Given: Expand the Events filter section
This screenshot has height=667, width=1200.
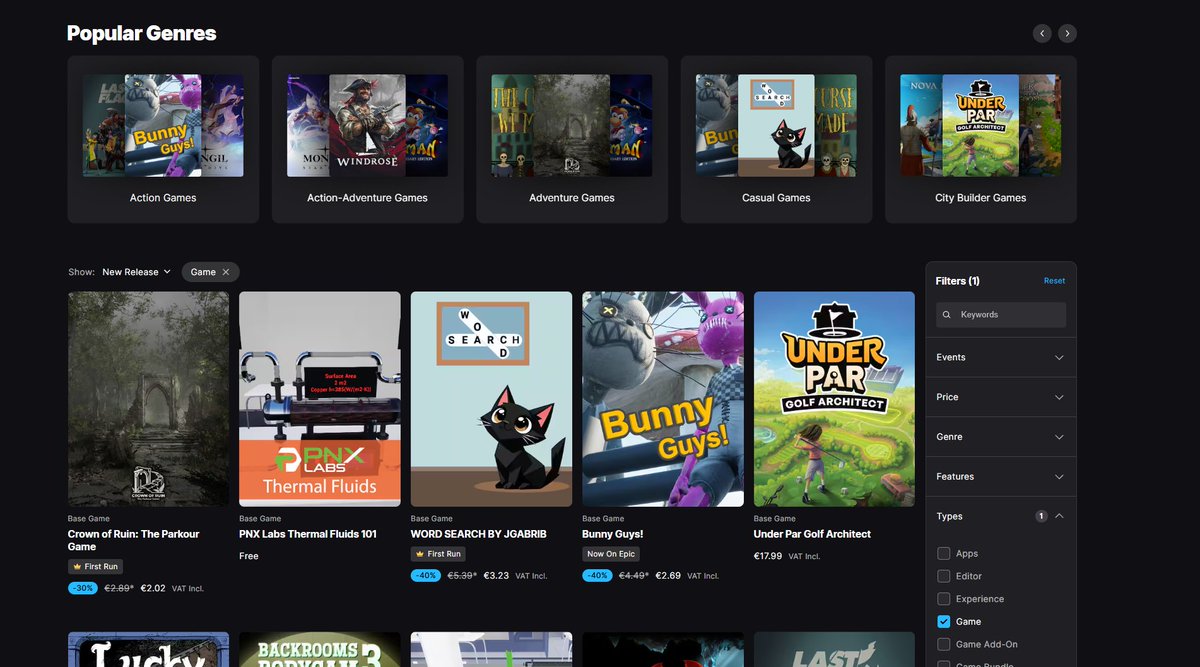Looking at the screenshot, I should click(x=1001, y=357).
